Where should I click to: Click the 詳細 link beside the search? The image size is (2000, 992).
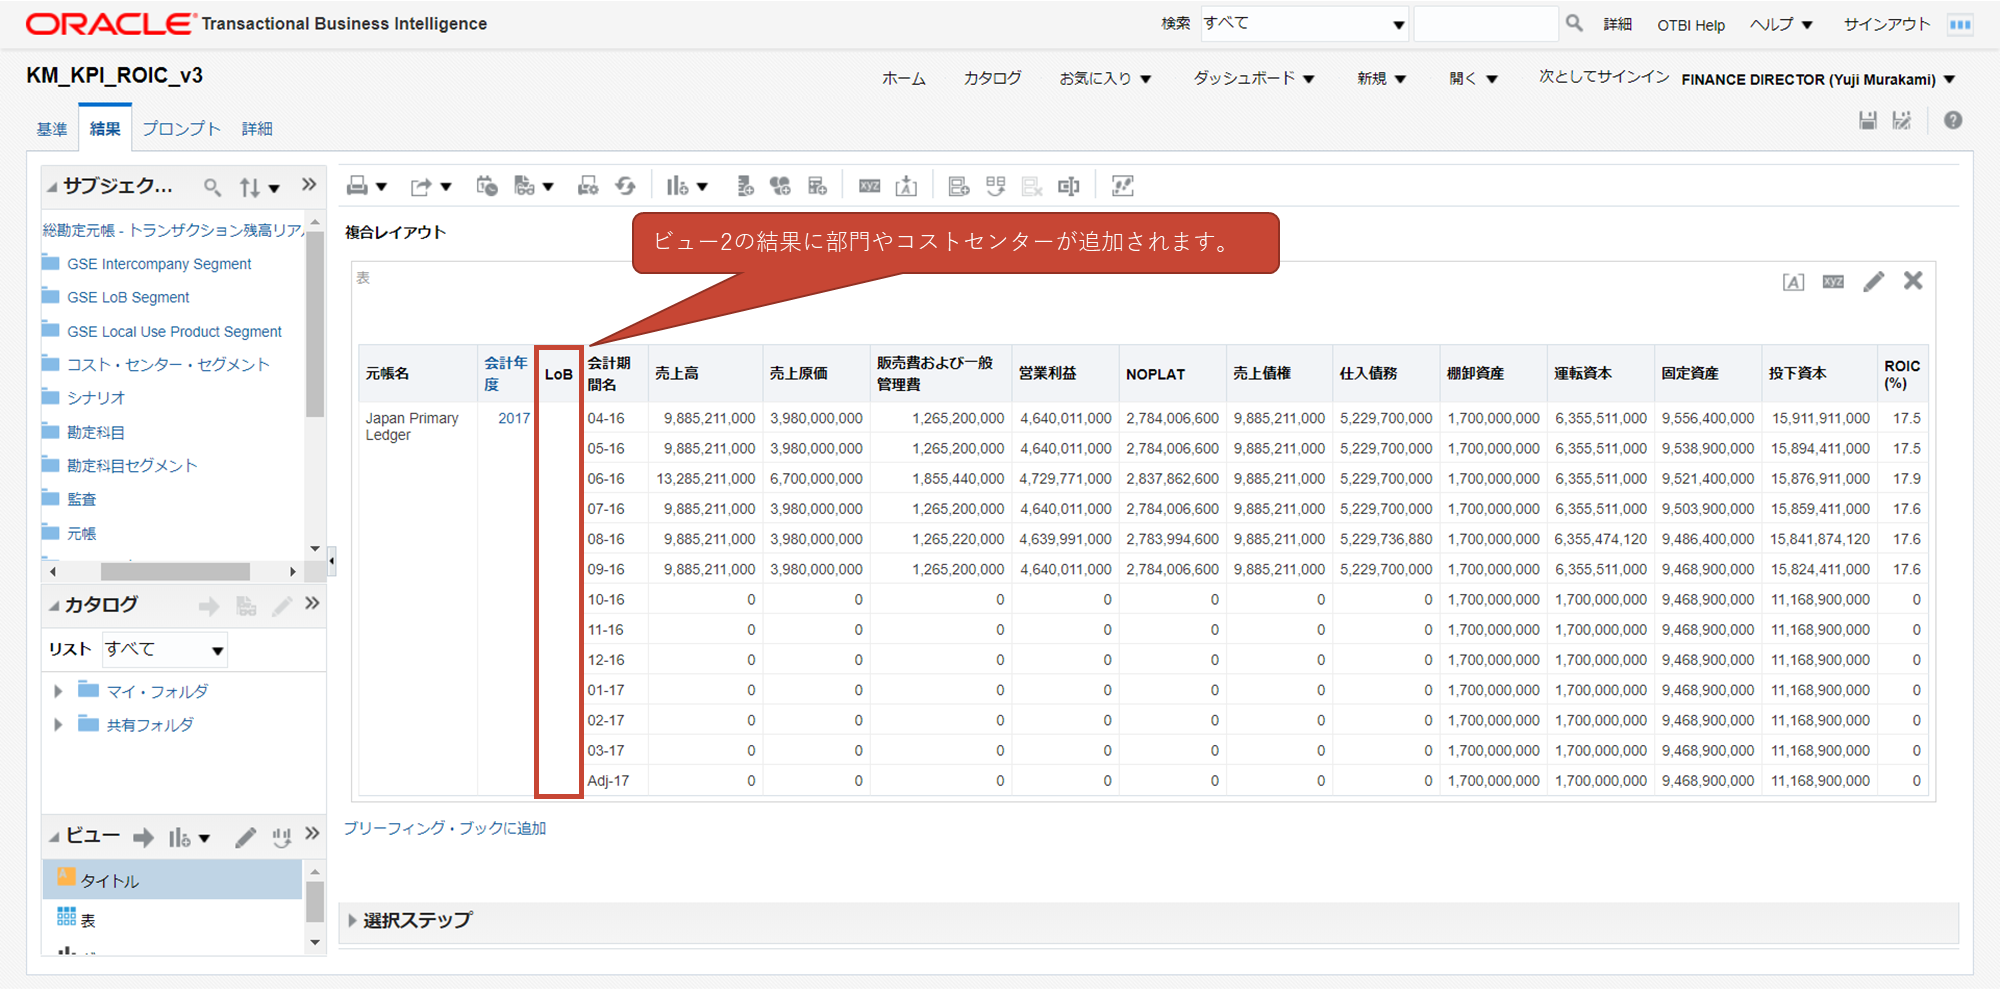(1618, 24)
